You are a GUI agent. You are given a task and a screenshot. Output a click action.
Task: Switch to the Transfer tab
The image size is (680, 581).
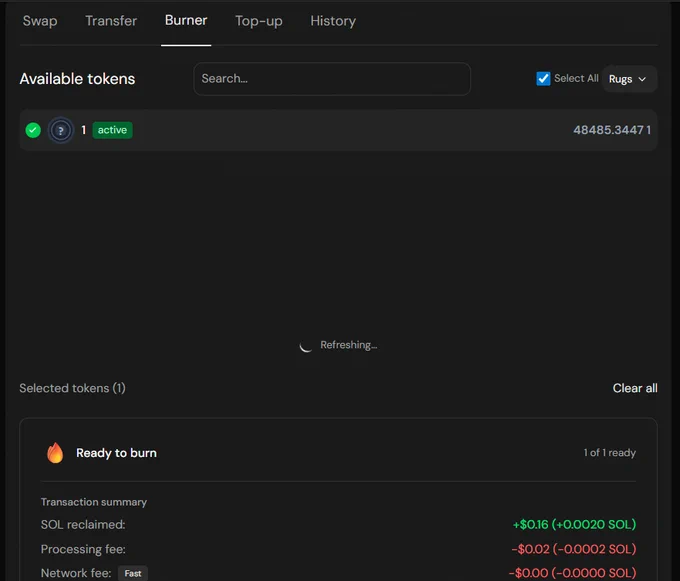point(111,21)
